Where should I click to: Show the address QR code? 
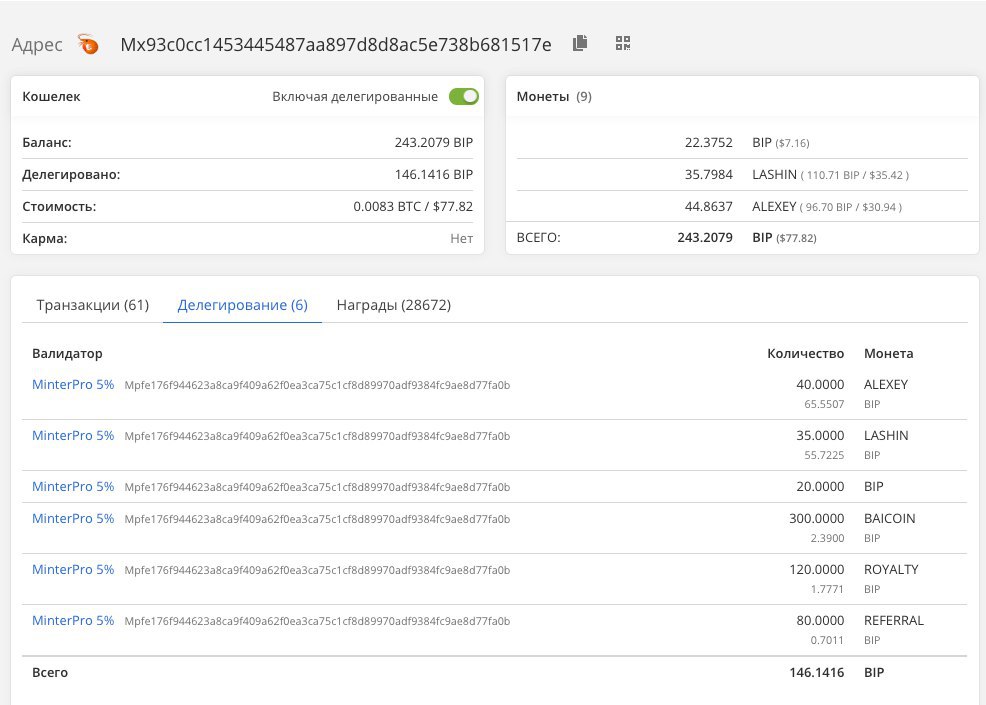[623, 43]
